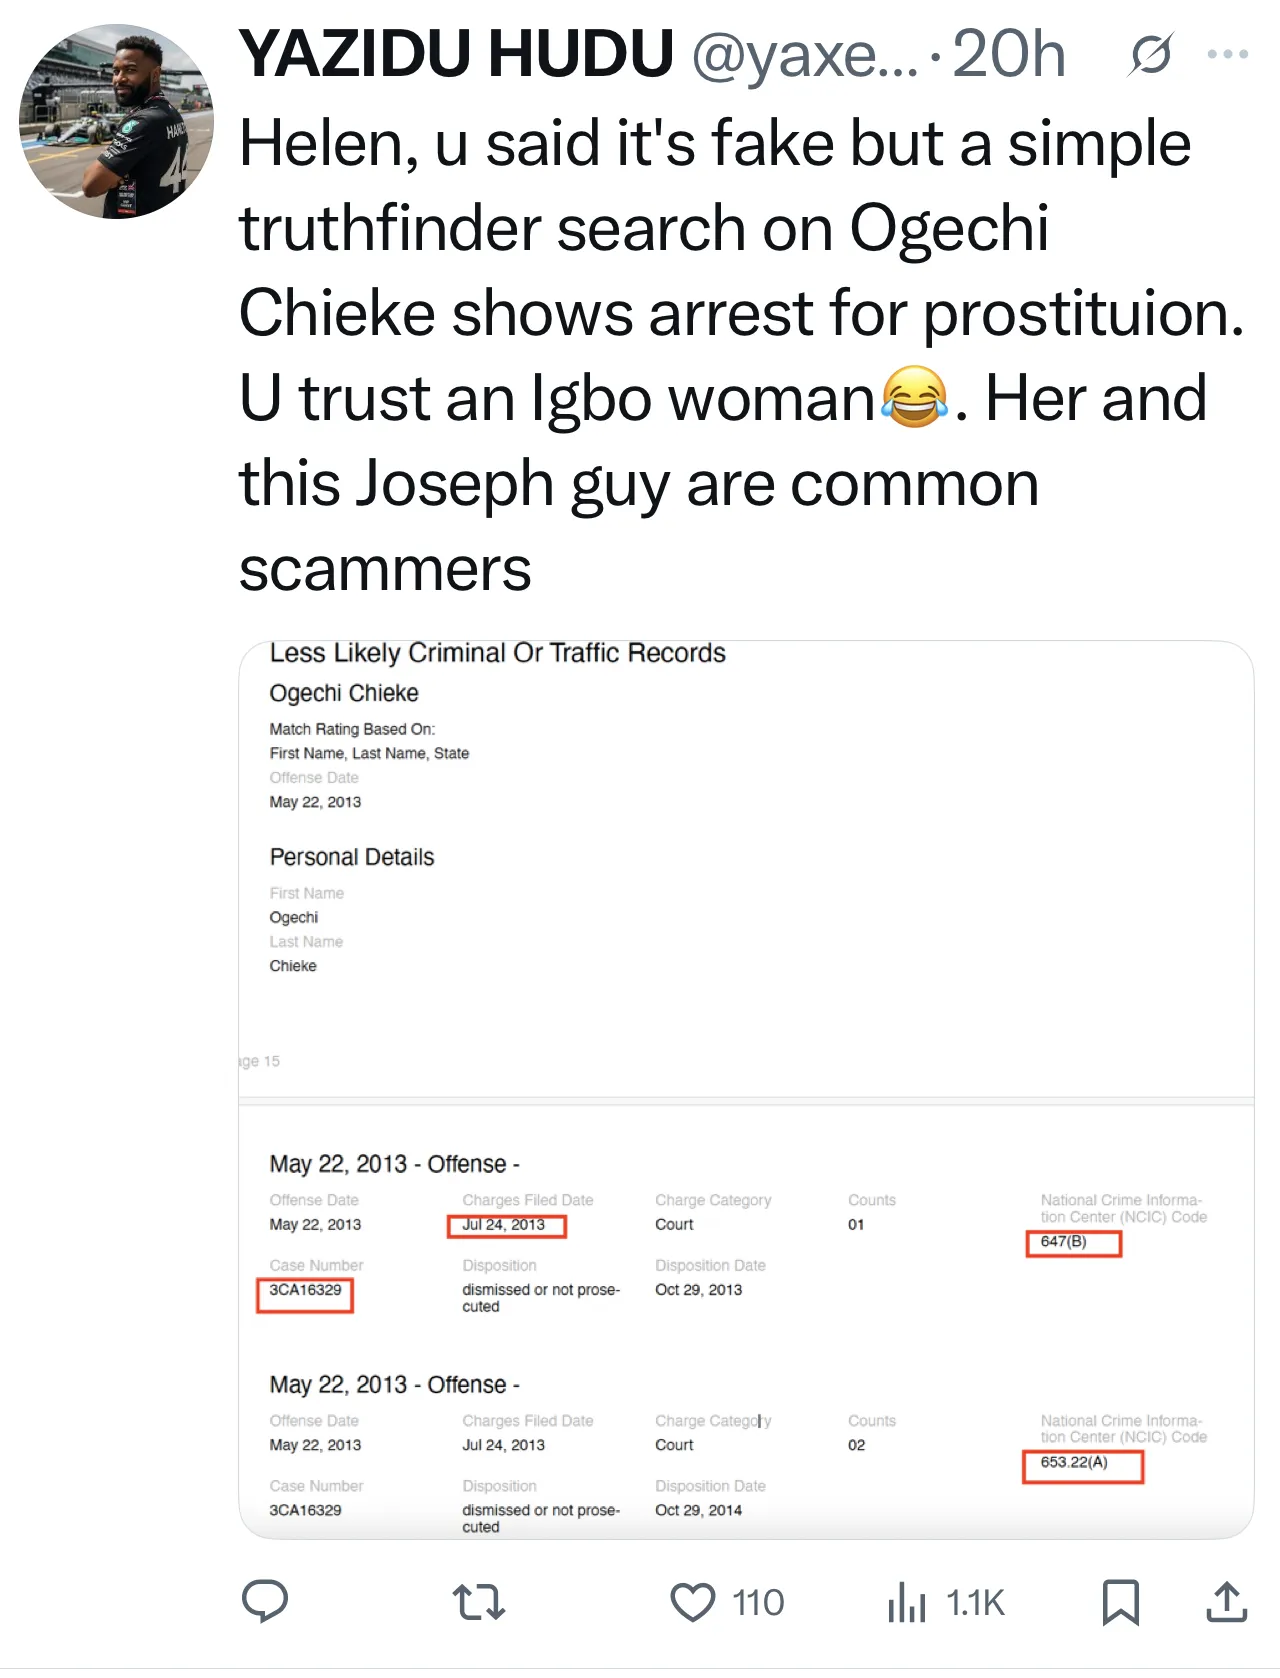The image size is (1280, 1678).
Task: View analytics via the bar chart icon
Action: tap(907, 1602)
